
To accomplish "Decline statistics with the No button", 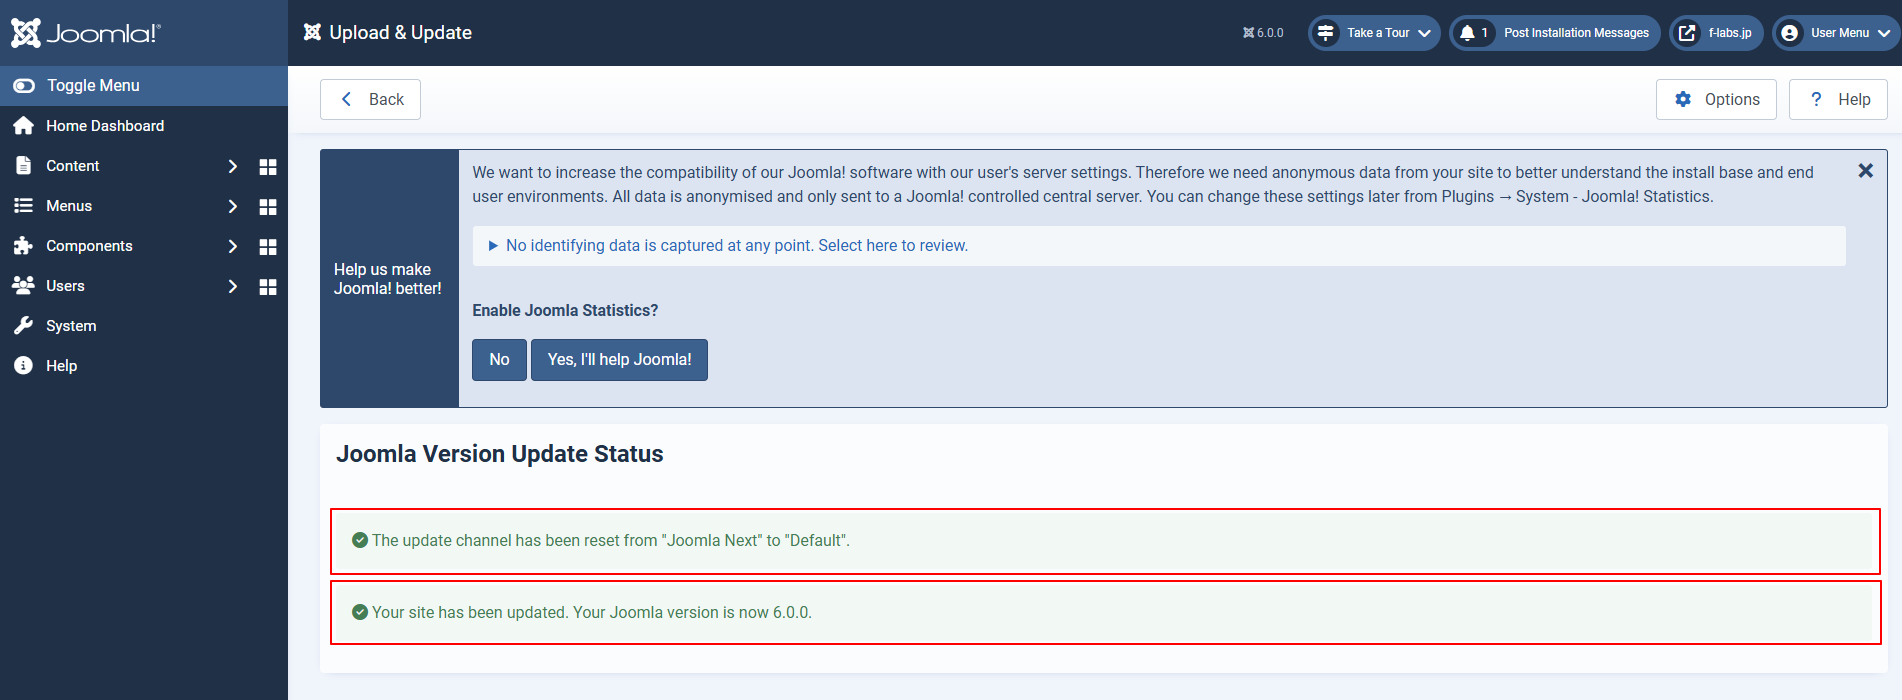I will [499, 360].
